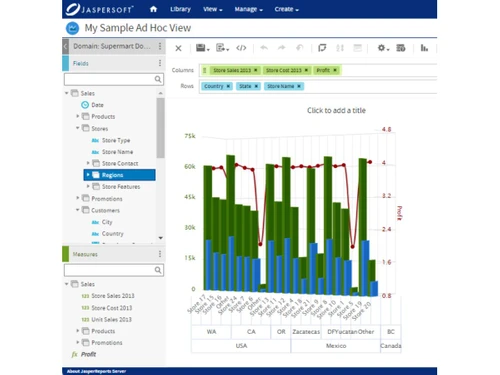500x375 pixels.
Task: Select the Store Cost 2013 measure
Action: (112, 308)
